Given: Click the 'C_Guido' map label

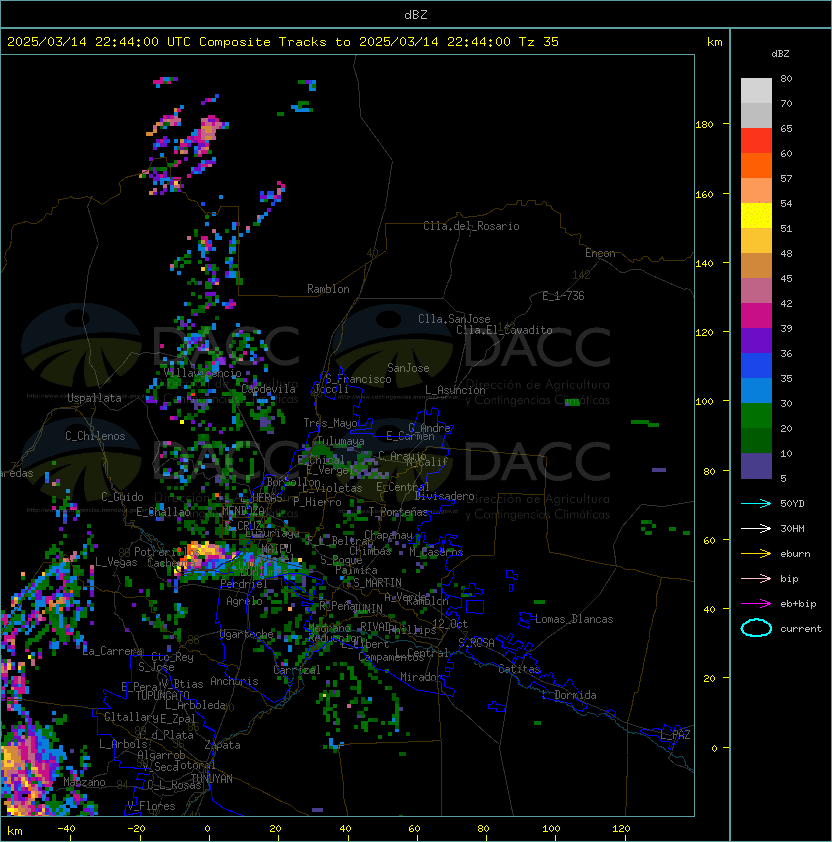Looking at the screenshot, I should [x=122, y=497].
